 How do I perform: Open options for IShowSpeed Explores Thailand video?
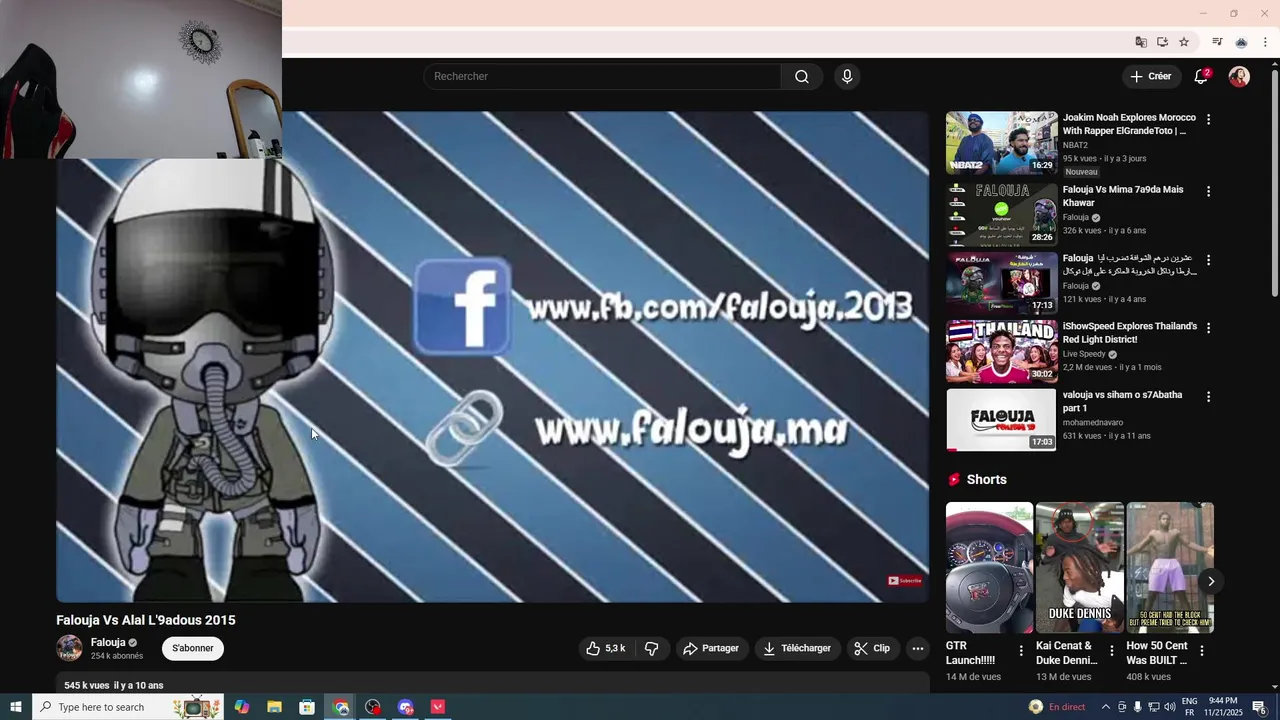point(1208,328)
